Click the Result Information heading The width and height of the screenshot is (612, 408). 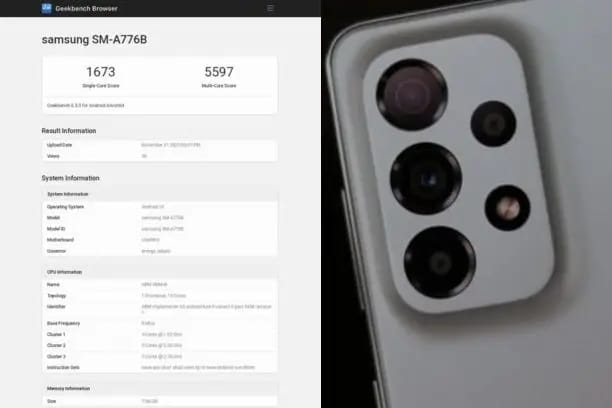69,131
